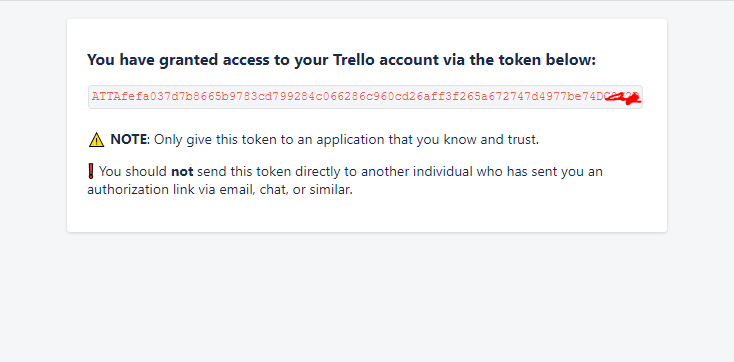734x362 pixels.
Task: Click the gray margin left of the card
Action: (x=33, y=126)
